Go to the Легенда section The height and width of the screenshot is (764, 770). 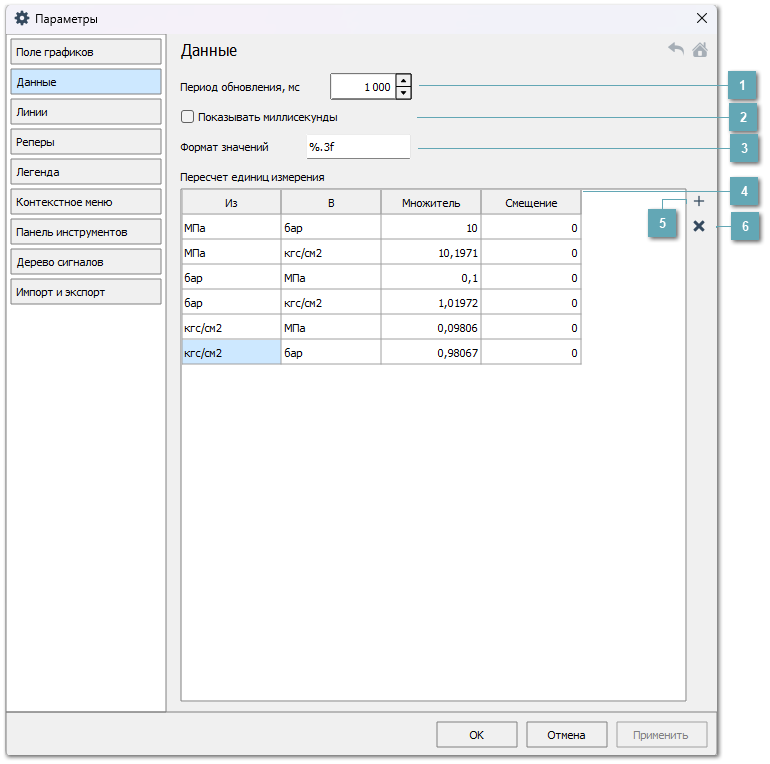tap(85, 172)
